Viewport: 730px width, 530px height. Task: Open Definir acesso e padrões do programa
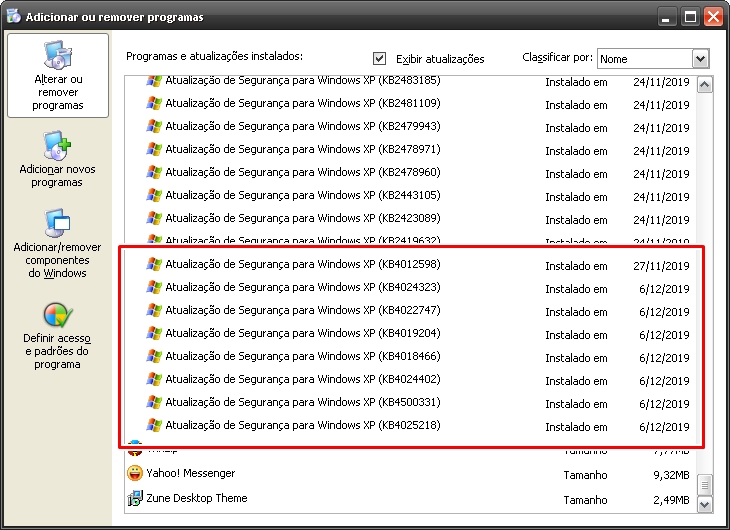[57, 336]
